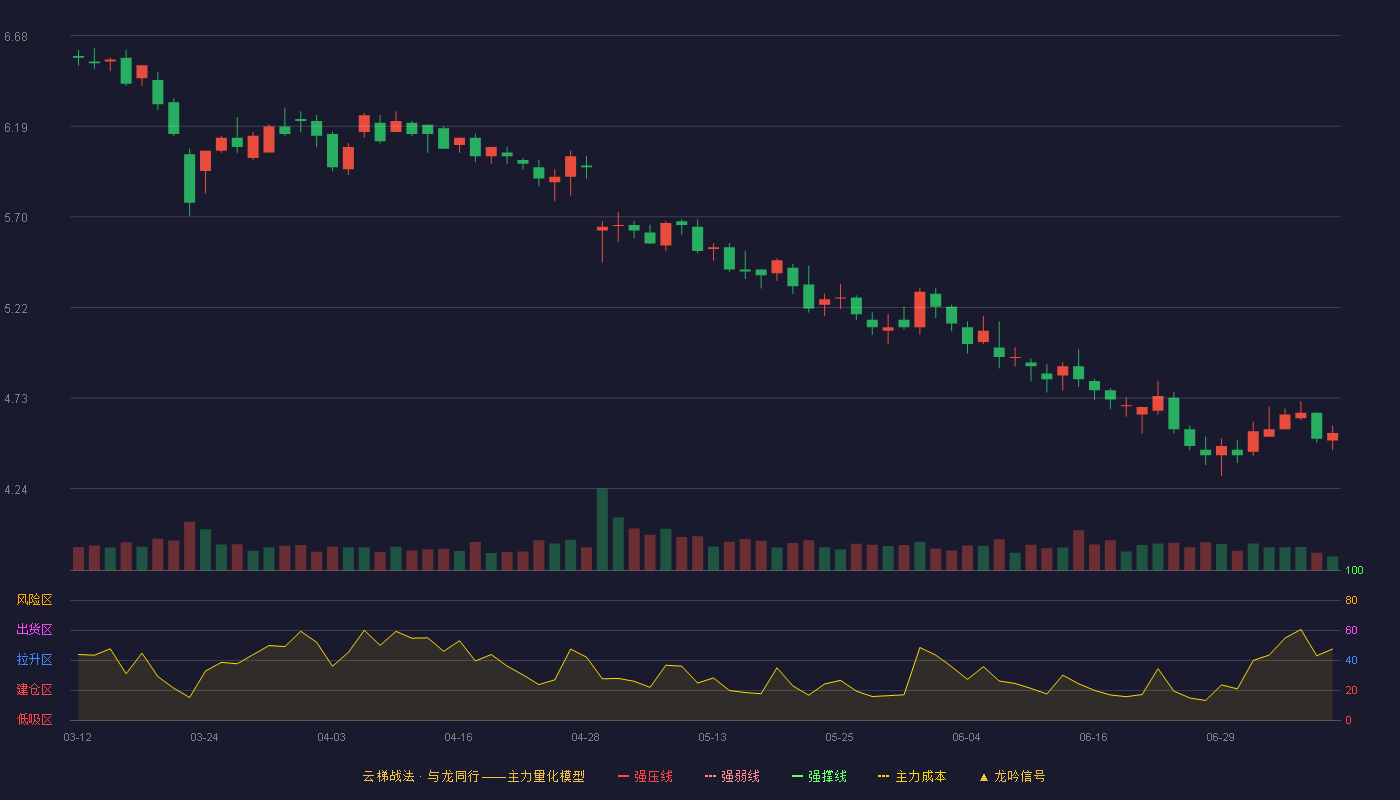The image size is (1400, 800).
Task: Click the 4.24 price axis label
Action: tap(16, 490)
